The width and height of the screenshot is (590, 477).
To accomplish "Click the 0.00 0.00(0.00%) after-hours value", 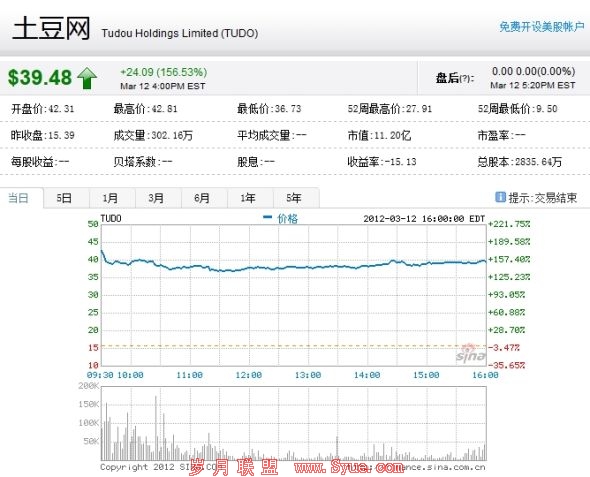I will (x=534, y=71).
